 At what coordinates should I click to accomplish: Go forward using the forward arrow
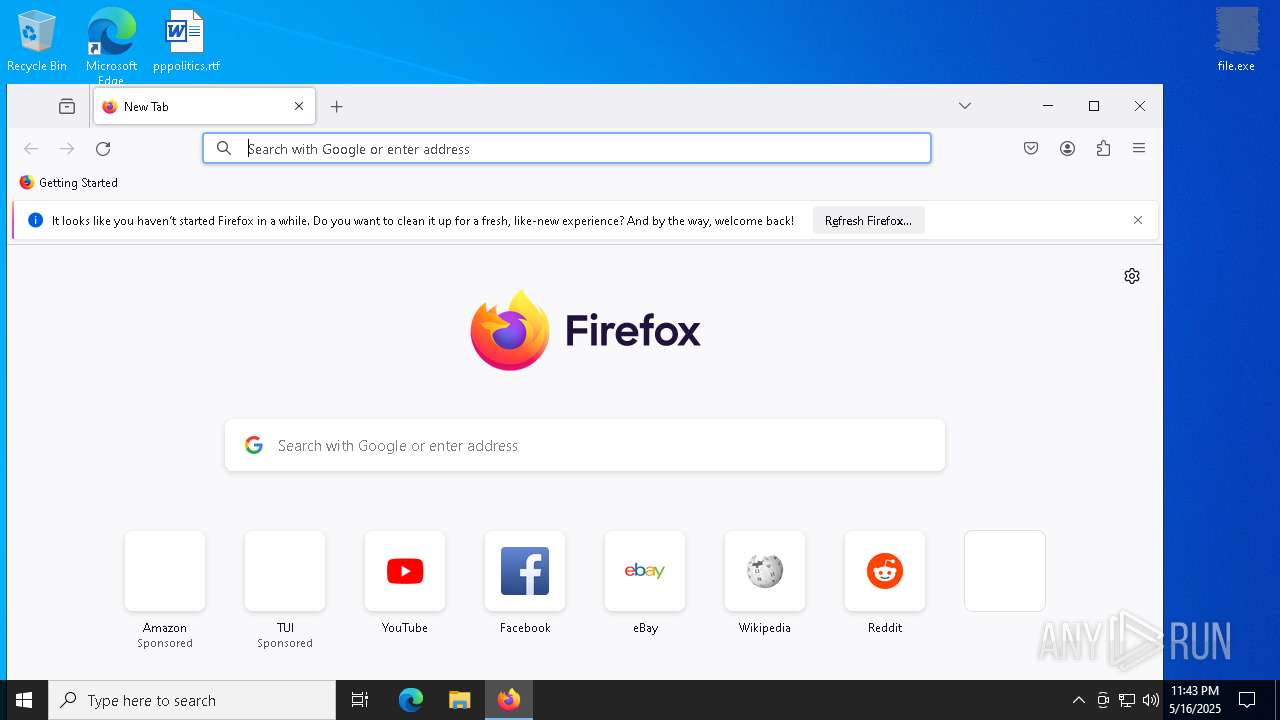tap(67, 148)
